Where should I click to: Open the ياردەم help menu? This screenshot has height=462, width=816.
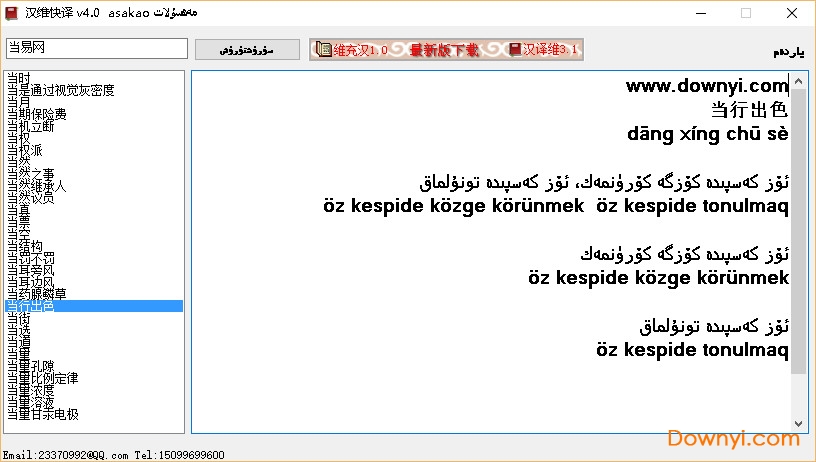click(789, 50)
